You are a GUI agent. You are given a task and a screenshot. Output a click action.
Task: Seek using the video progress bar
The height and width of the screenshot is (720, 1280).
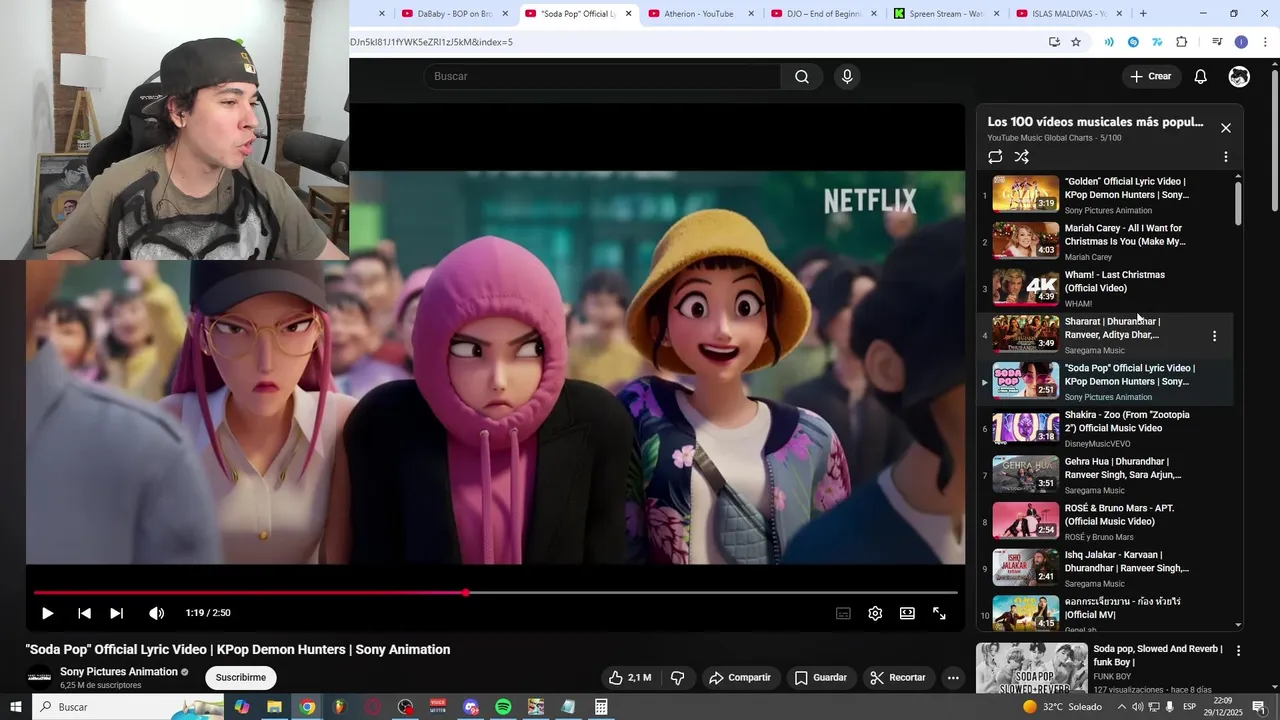[495, 593]
